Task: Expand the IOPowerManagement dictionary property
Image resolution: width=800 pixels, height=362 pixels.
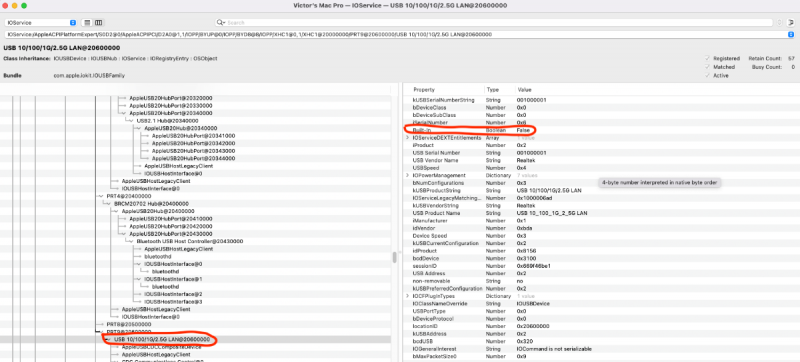Action: (407, 175)
